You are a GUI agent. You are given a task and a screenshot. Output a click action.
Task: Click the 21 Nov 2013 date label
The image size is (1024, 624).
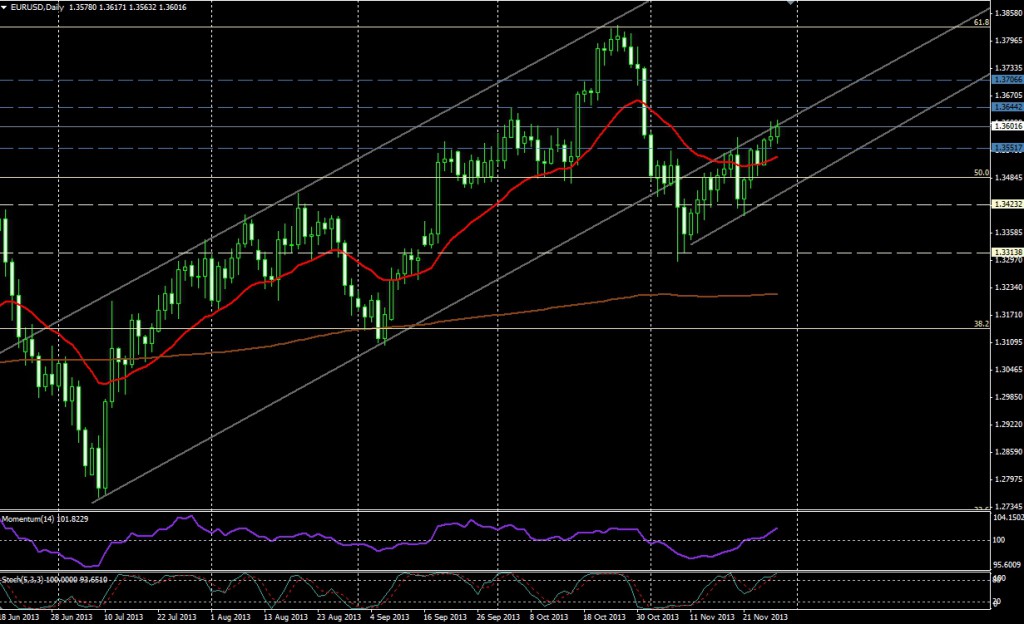pyautogui.click(x=764, y=618)
